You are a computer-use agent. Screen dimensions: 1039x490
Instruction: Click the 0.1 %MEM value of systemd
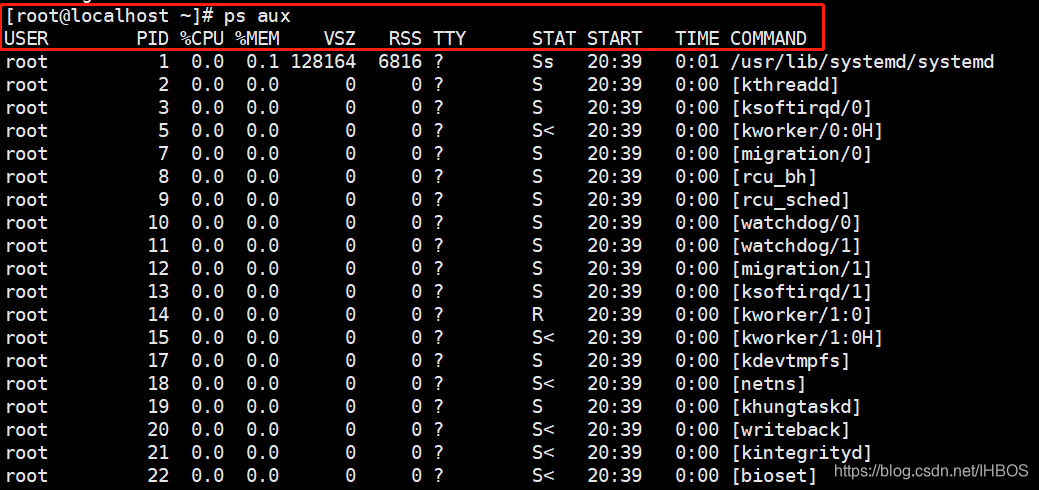[x=262, y=62]
